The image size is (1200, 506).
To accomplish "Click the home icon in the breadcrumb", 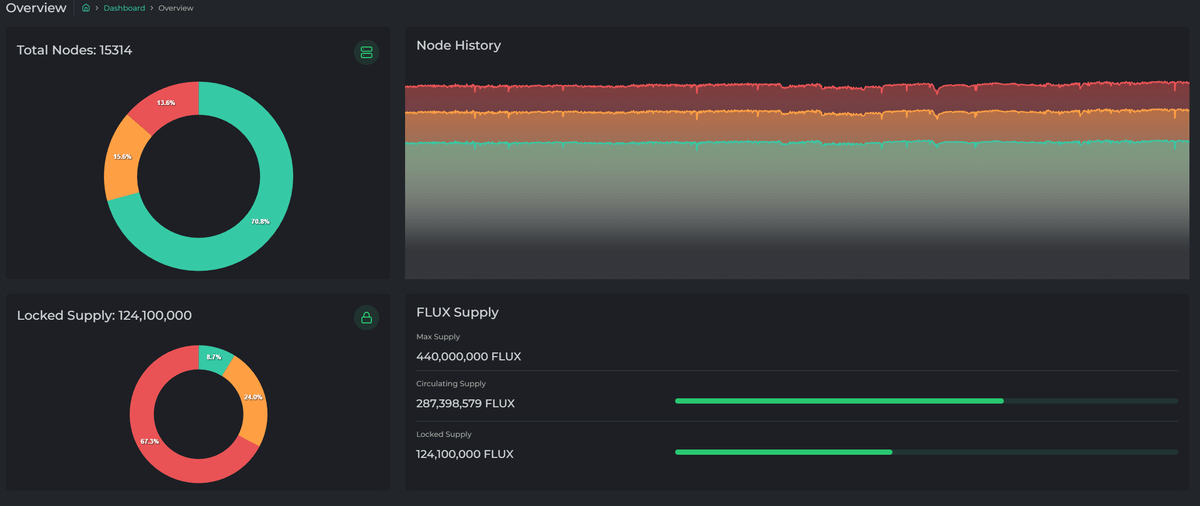I will point(86,8).
